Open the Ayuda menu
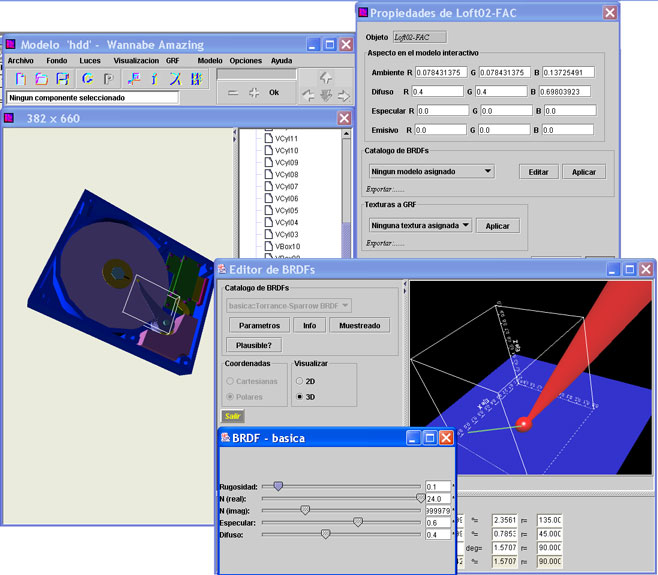 click(x=281, y=60)
